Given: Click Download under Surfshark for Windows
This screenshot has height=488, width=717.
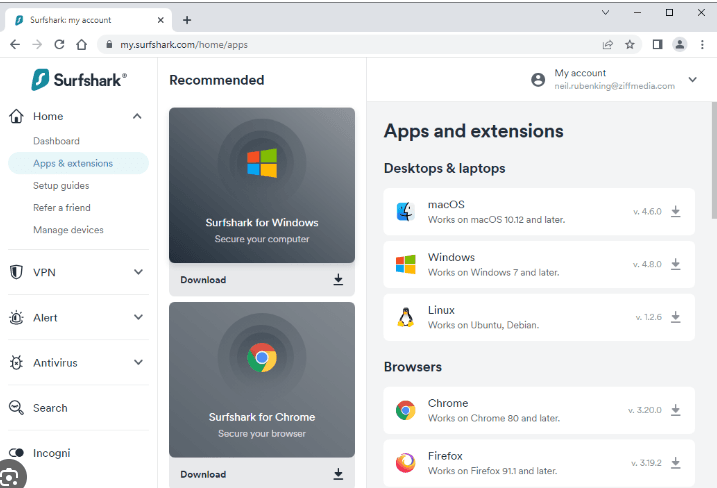Looking at the screenshot, I should [262, 279].
